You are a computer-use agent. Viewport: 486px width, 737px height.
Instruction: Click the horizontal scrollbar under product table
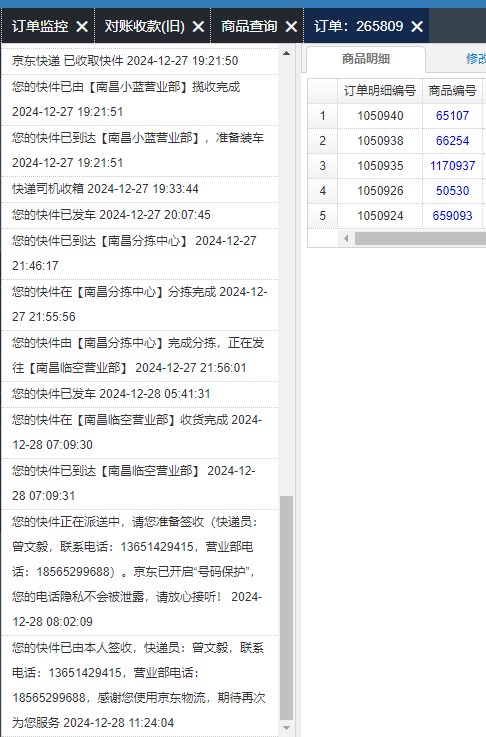click(420, 238)
